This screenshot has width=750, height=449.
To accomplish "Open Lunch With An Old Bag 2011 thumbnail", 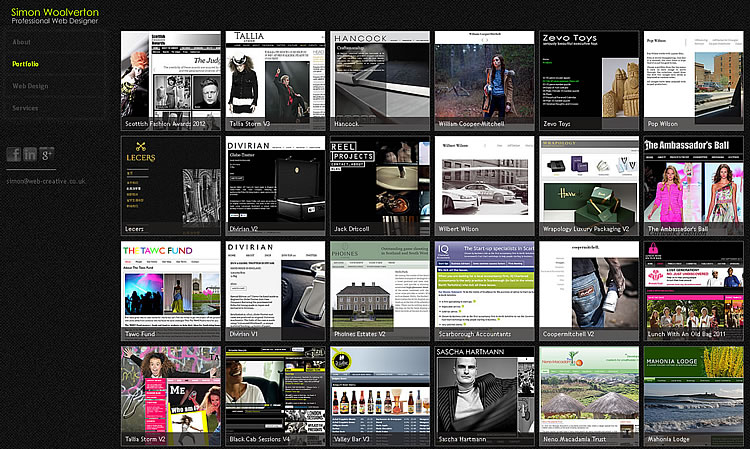I will click(x=694, y=291).
